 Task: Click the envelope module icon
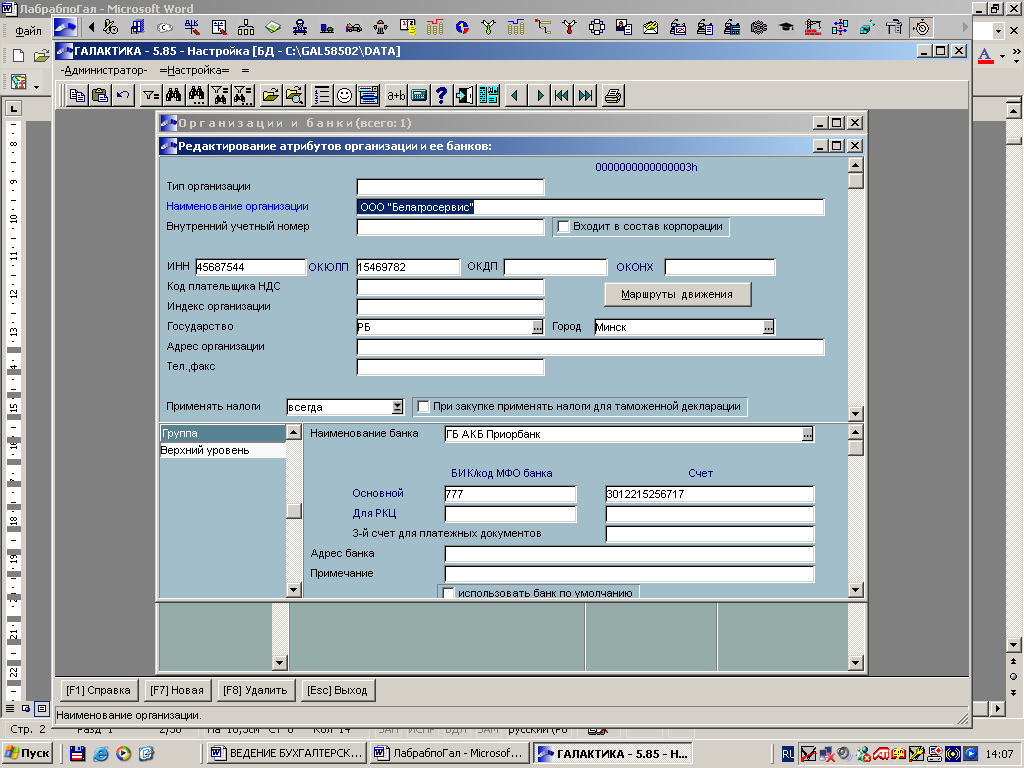[x=650, y=27]
